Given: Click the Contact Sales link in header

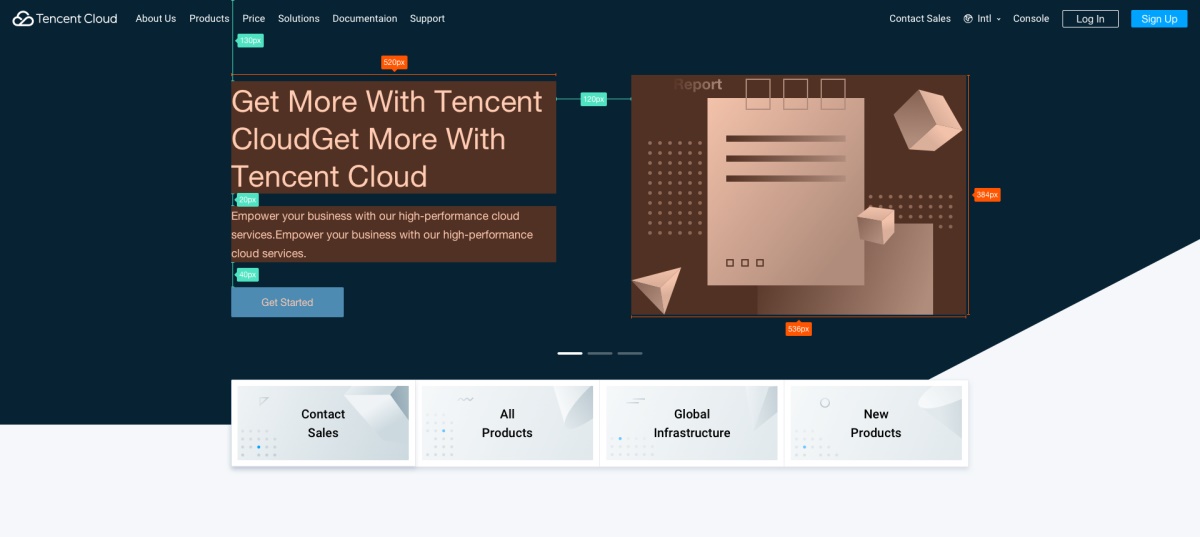Looking at the screenshot, I should pos(920,18).
